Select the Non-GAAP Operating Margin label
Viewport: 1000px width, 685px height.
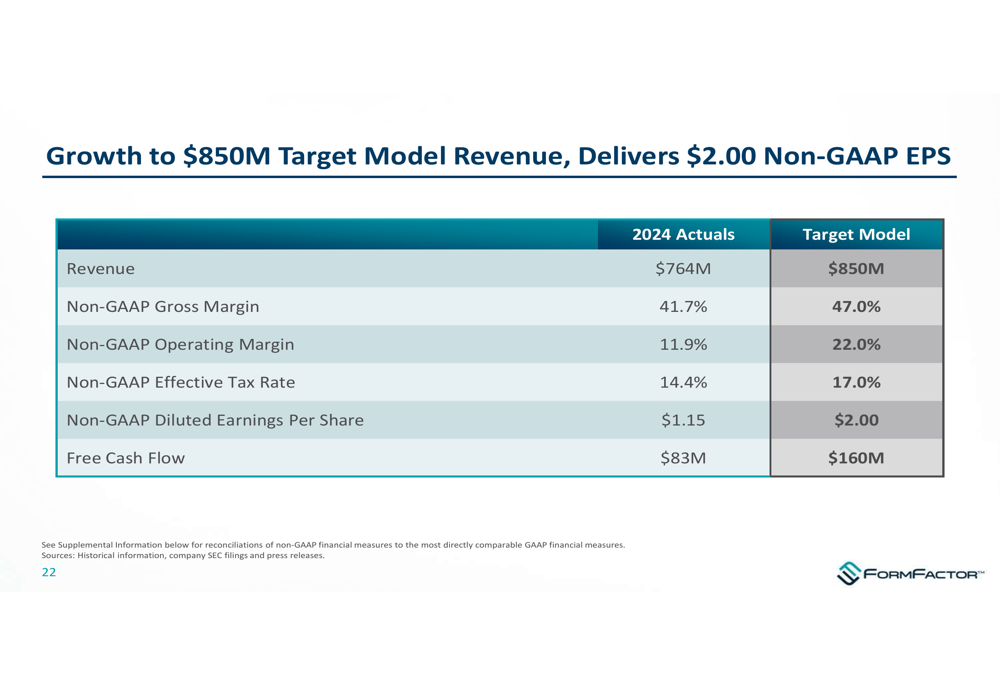click(180, 345)
